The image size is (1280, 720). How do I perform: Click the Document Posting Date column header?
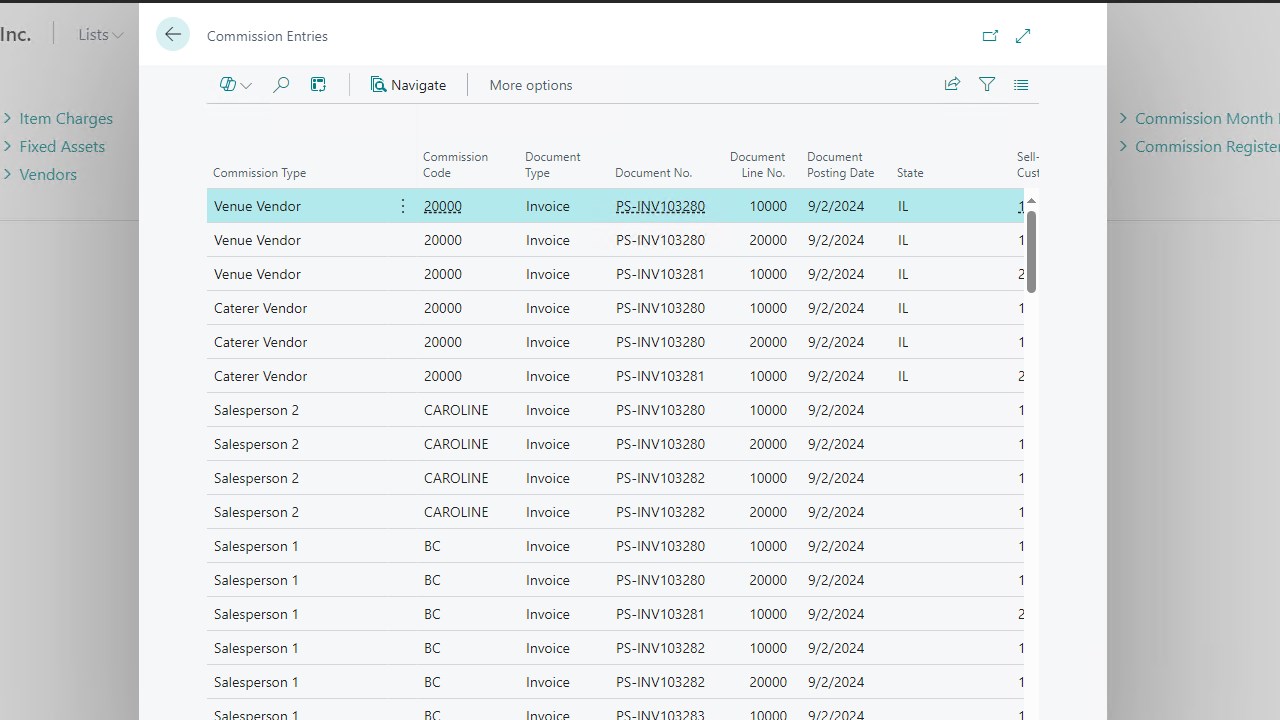click(840, 165)
